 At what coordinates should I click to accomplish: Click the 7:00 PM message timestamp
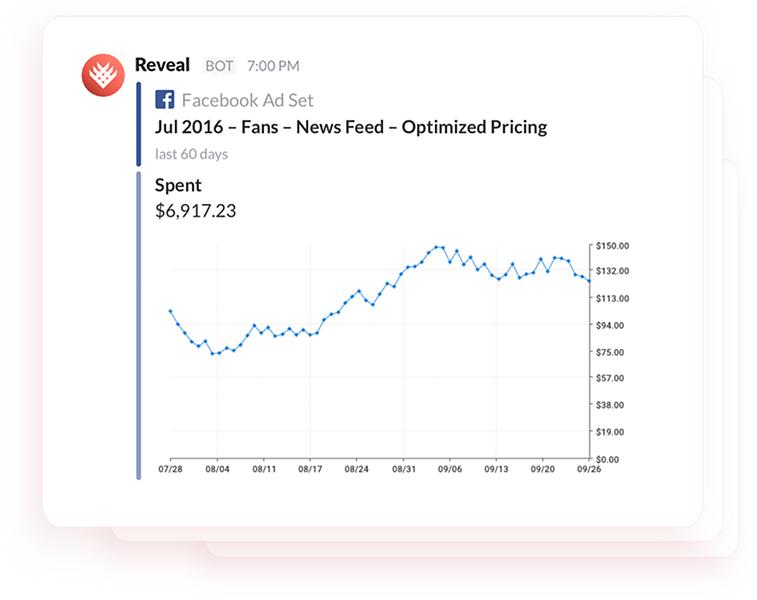click(273, 66)
